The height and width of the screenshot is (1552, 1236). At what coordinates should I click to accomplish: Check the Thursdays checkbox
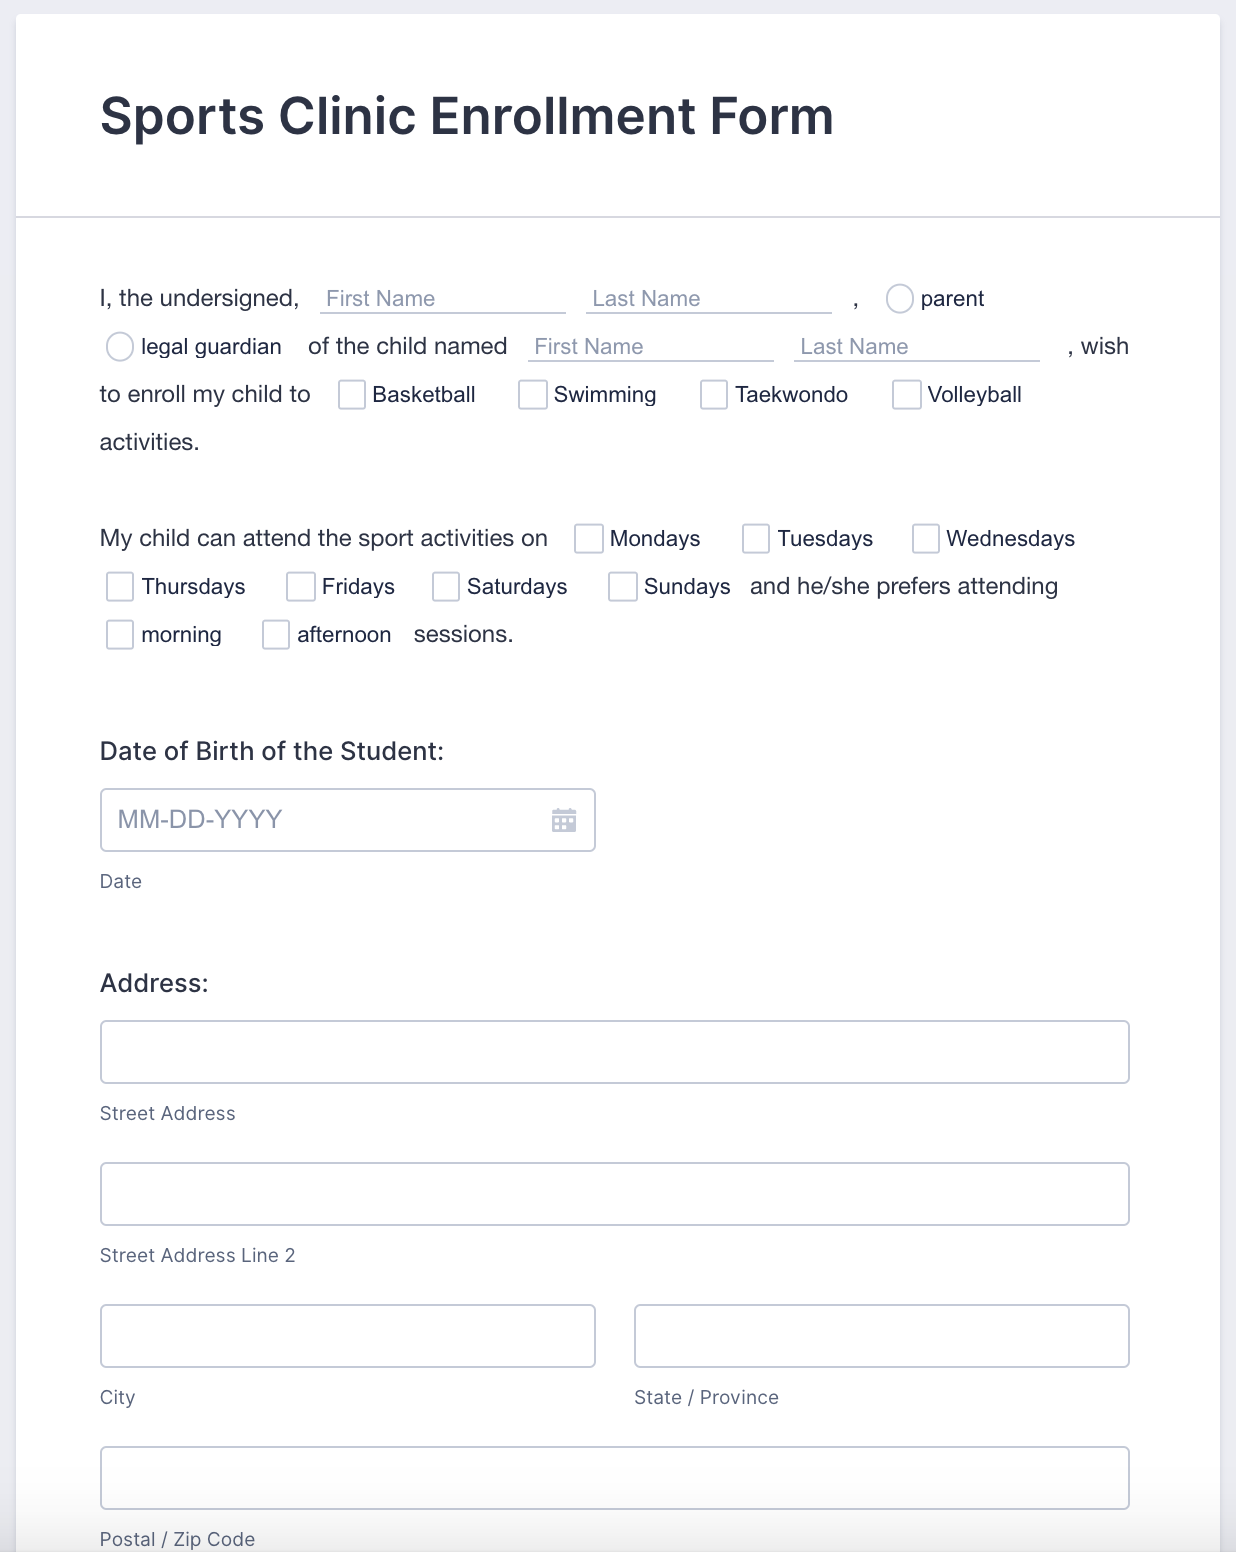coord(120,586)
